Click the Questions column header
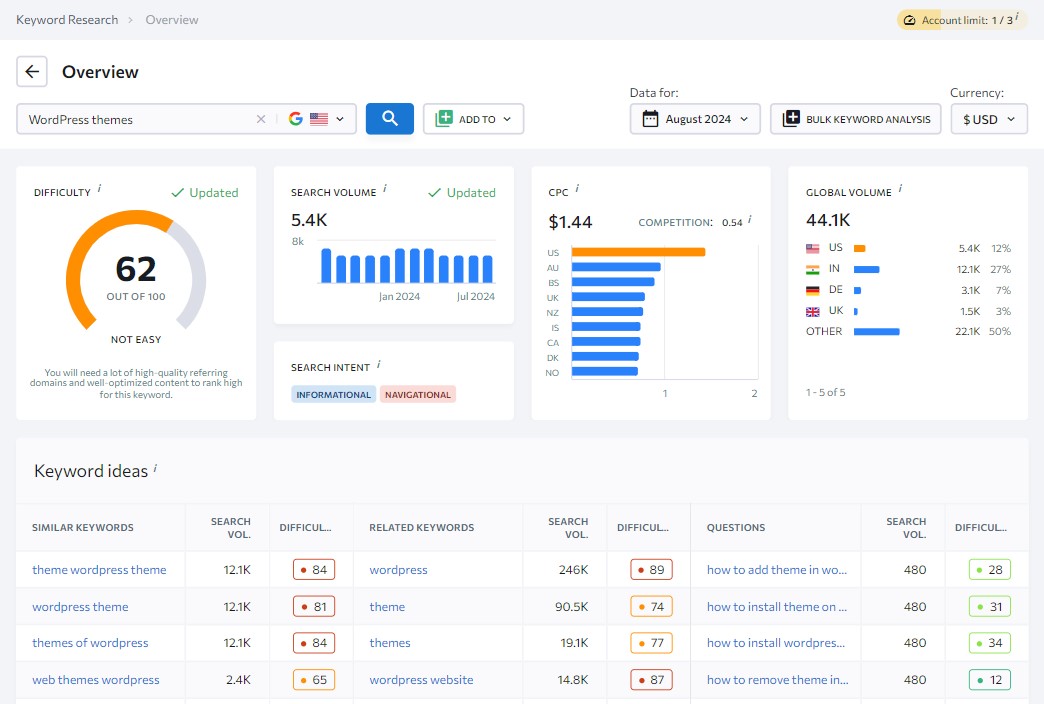 click(736, 528)
